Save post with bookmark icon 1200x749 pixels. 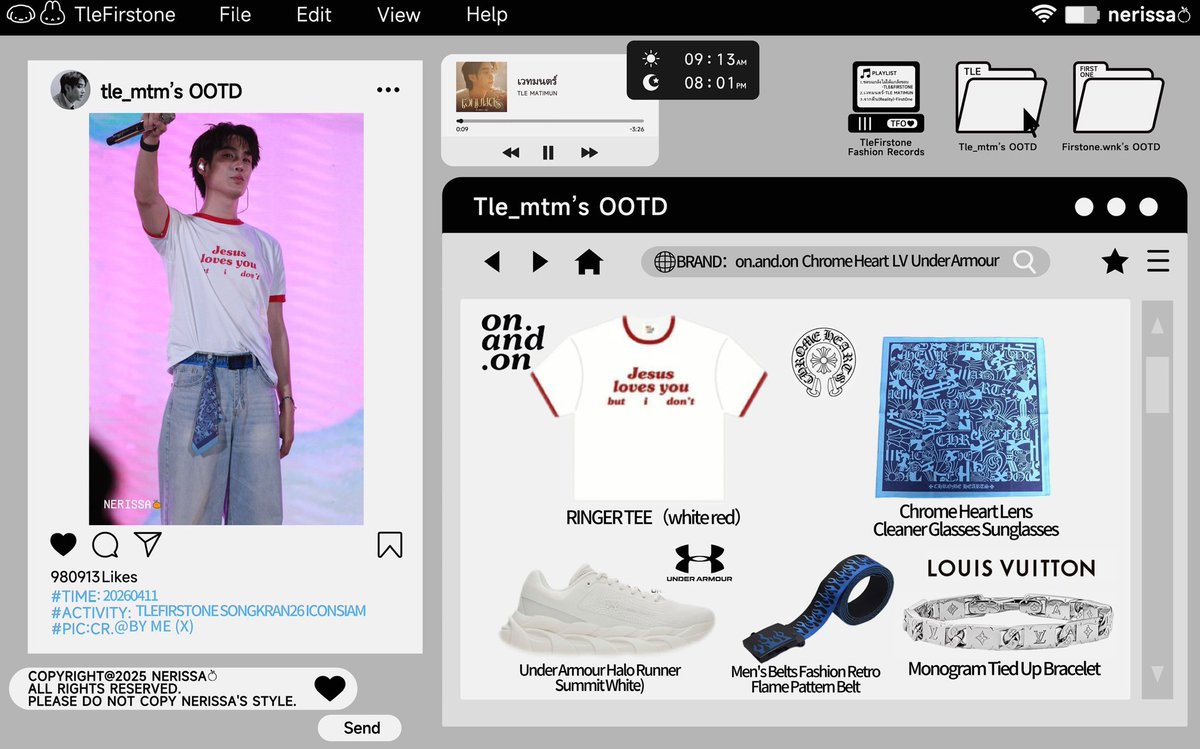click(390, 545)
